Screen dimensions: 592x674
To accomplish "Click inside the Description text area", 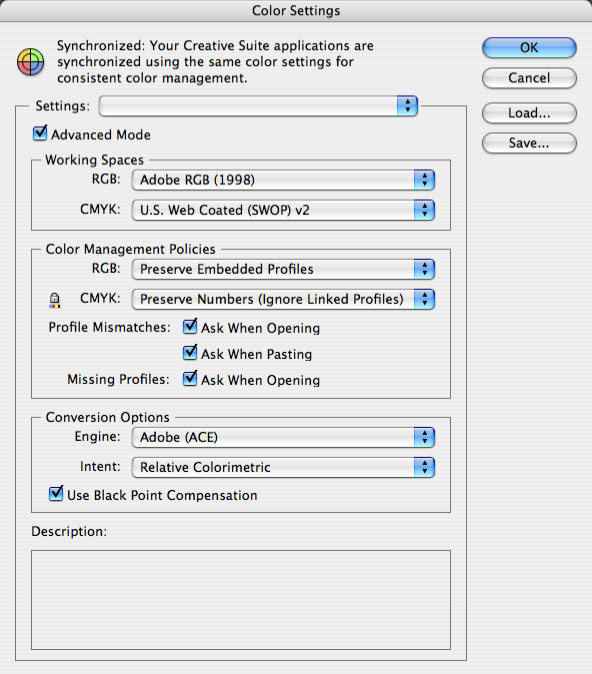I will pos(241,600).
